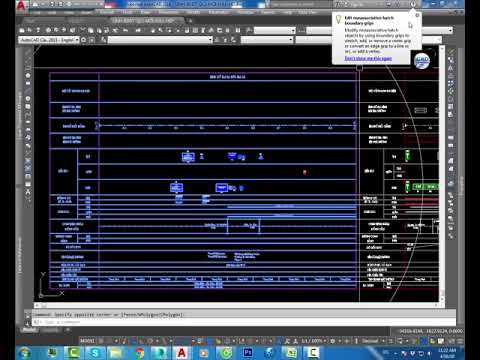Select the Revision Cloud tool
The image size is (480, 360).
(28, 106)
